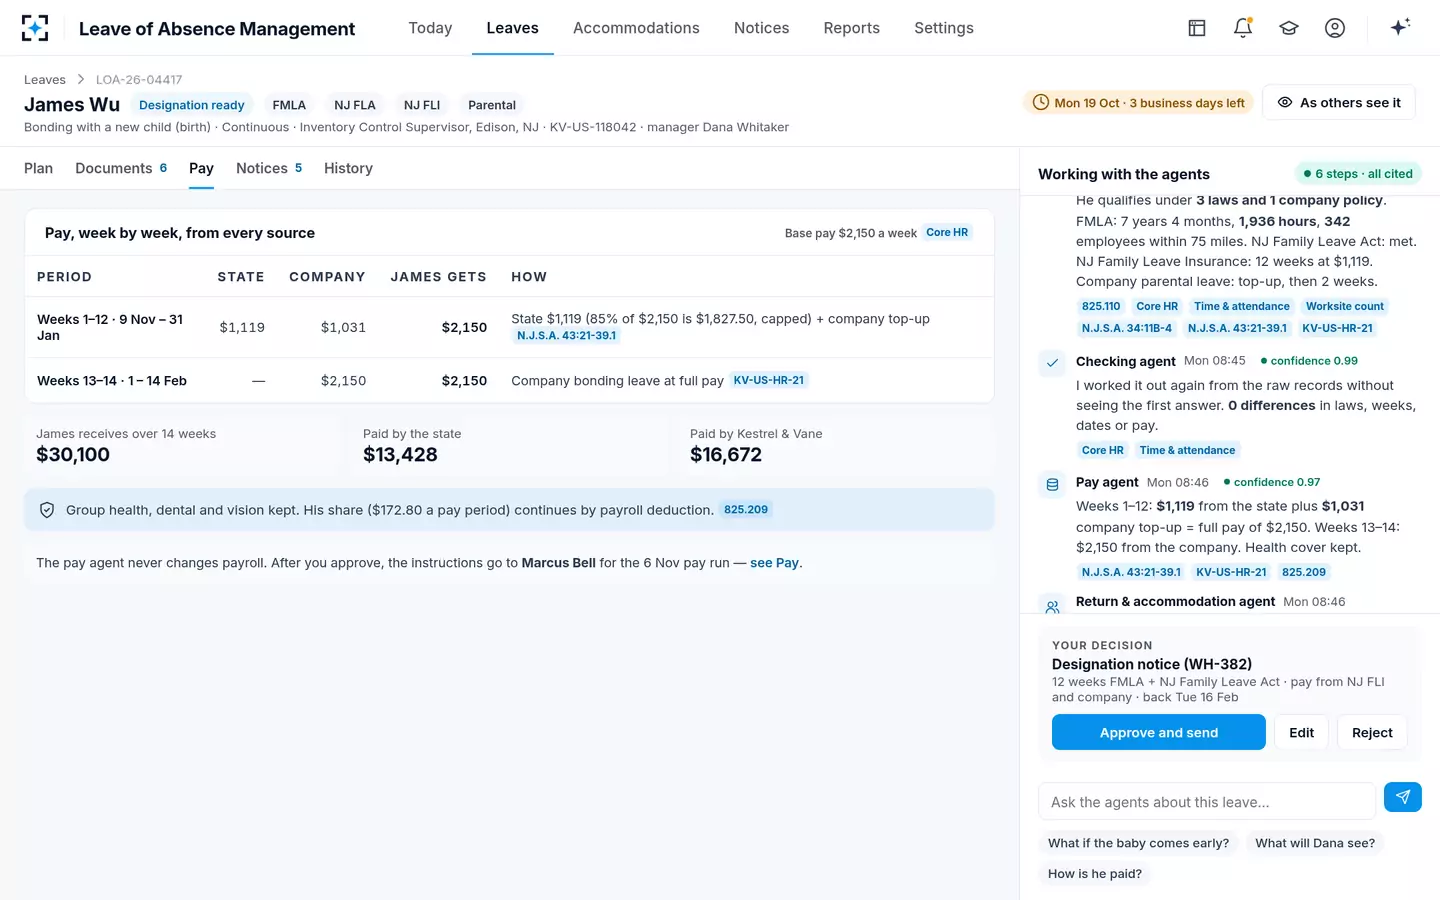
Task: Click the Designation ready status badge
Action: (192, 105)
